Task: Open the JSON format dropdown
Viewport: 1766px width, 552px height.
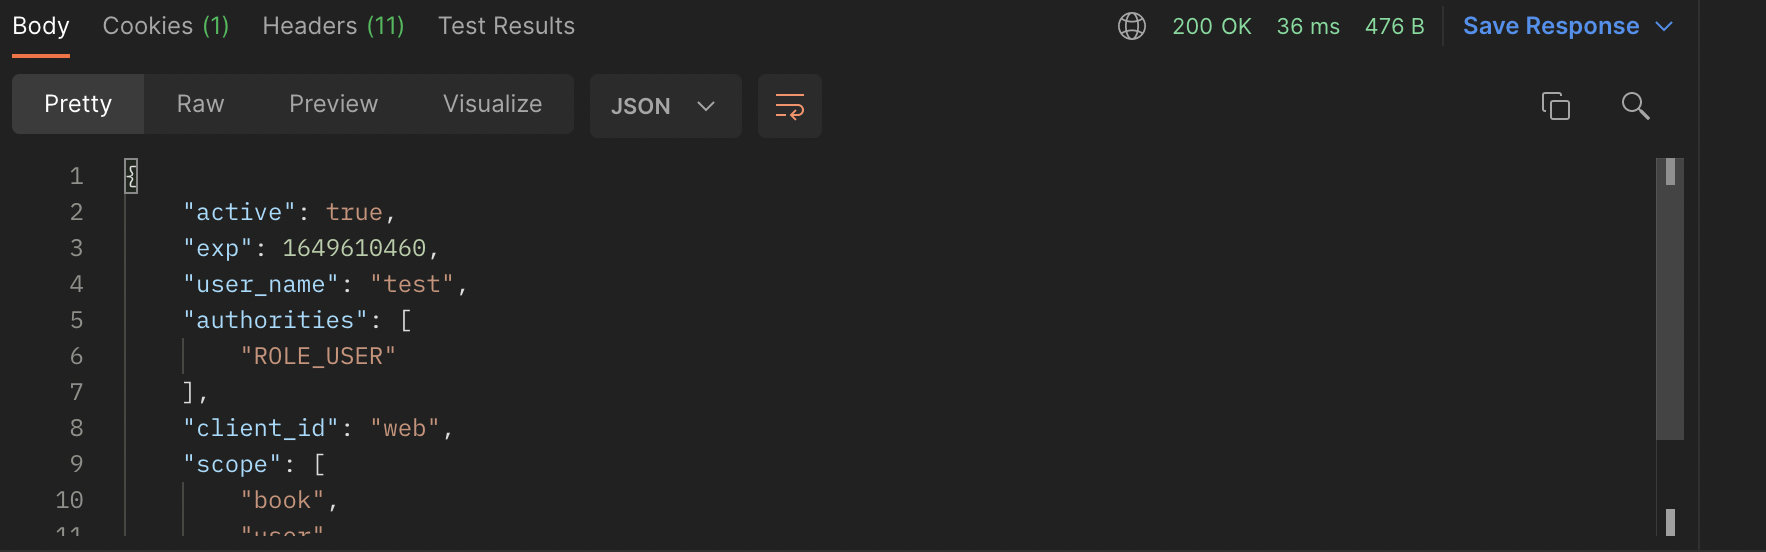Action: pos(665,106)
